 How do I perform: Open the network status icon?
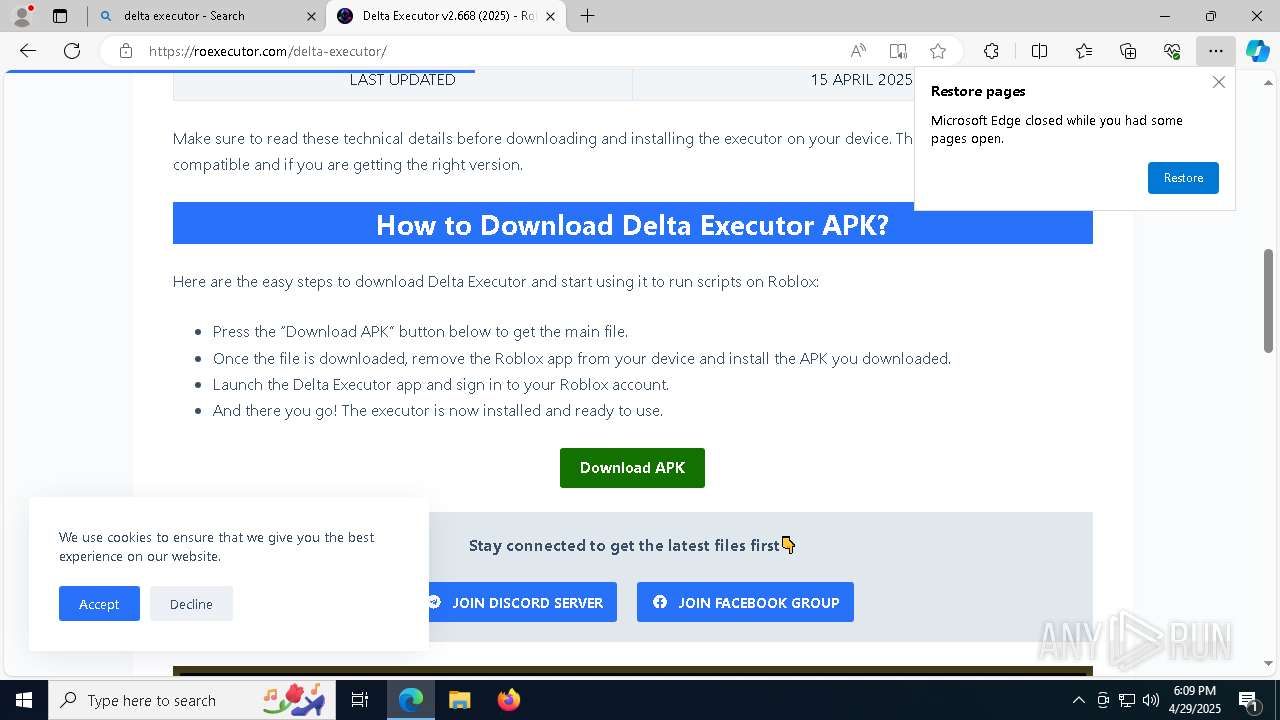pos(1127,700)
